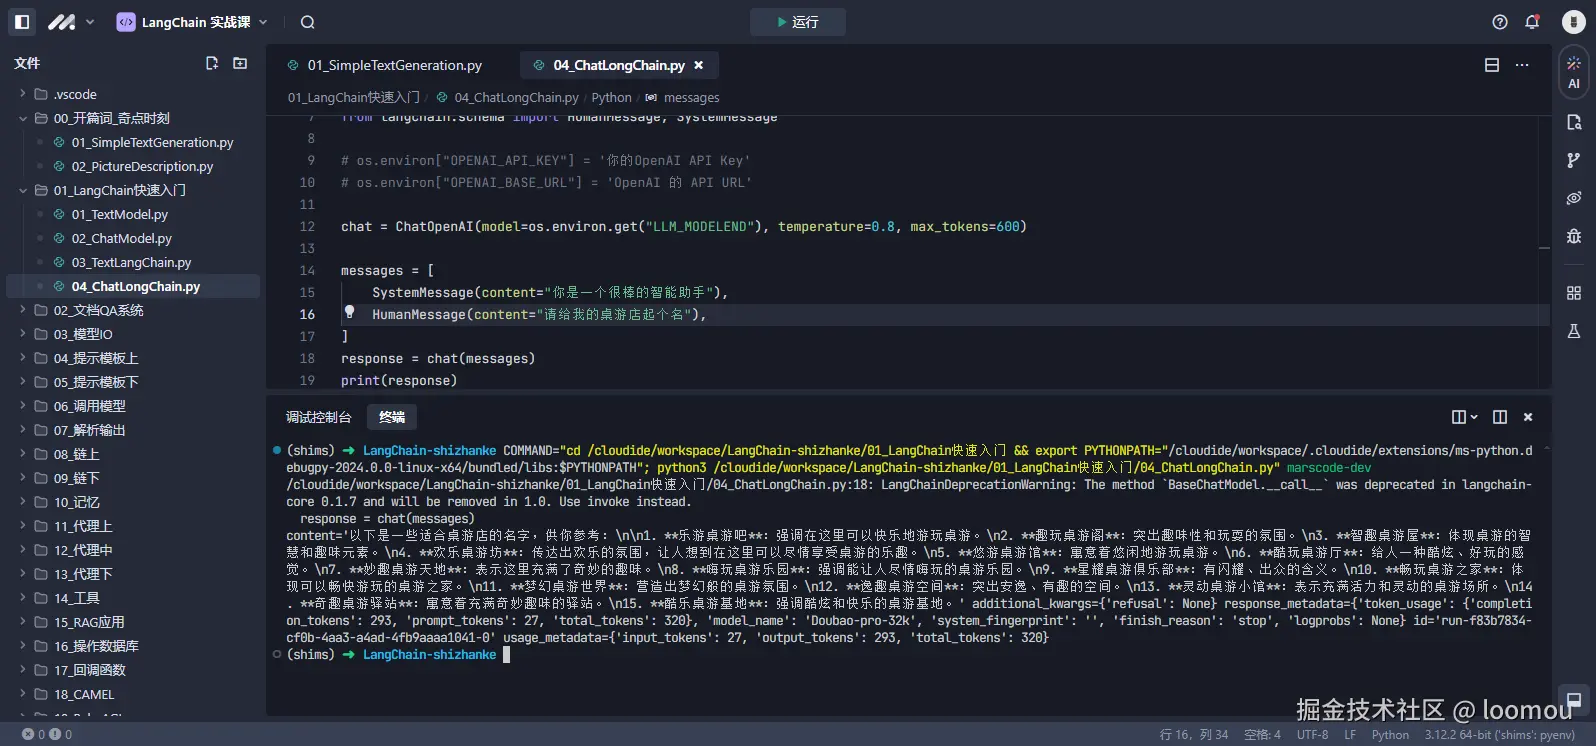Viewport: 1596px width, 746px height.
Task: Collapse the 01_LangChain快速入门 folder
Action: coord(23,190)
